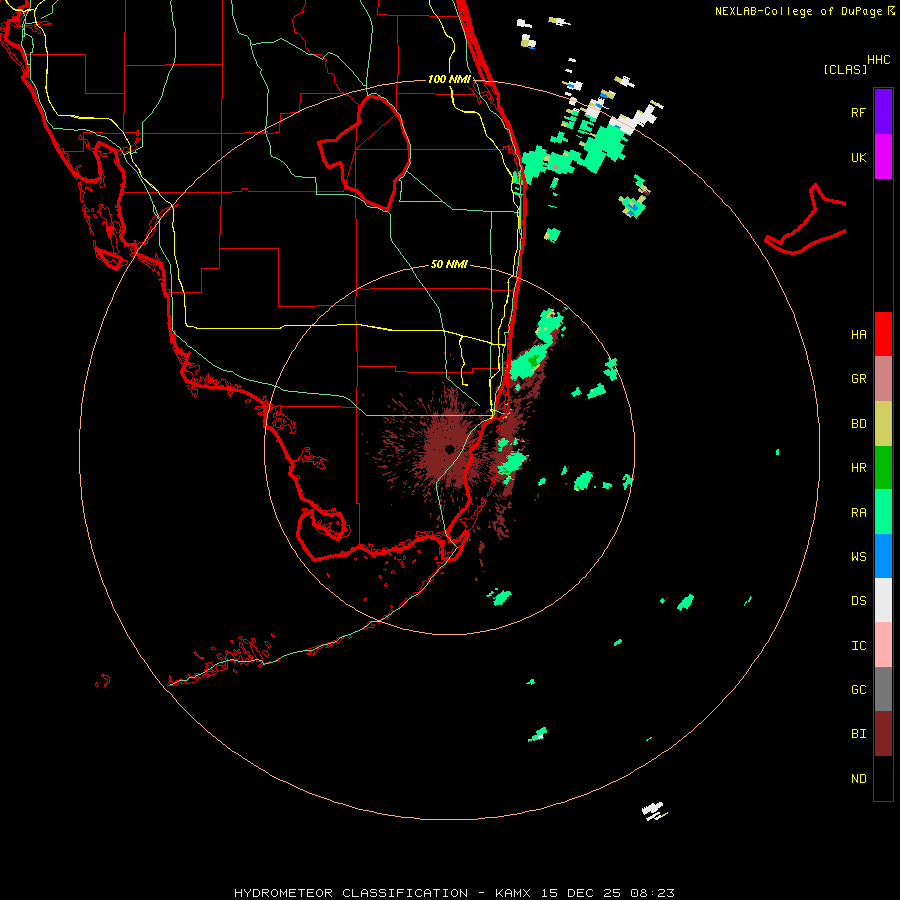Click the BI dark red legend swatch
900x900 pixels.
[883, 734]
